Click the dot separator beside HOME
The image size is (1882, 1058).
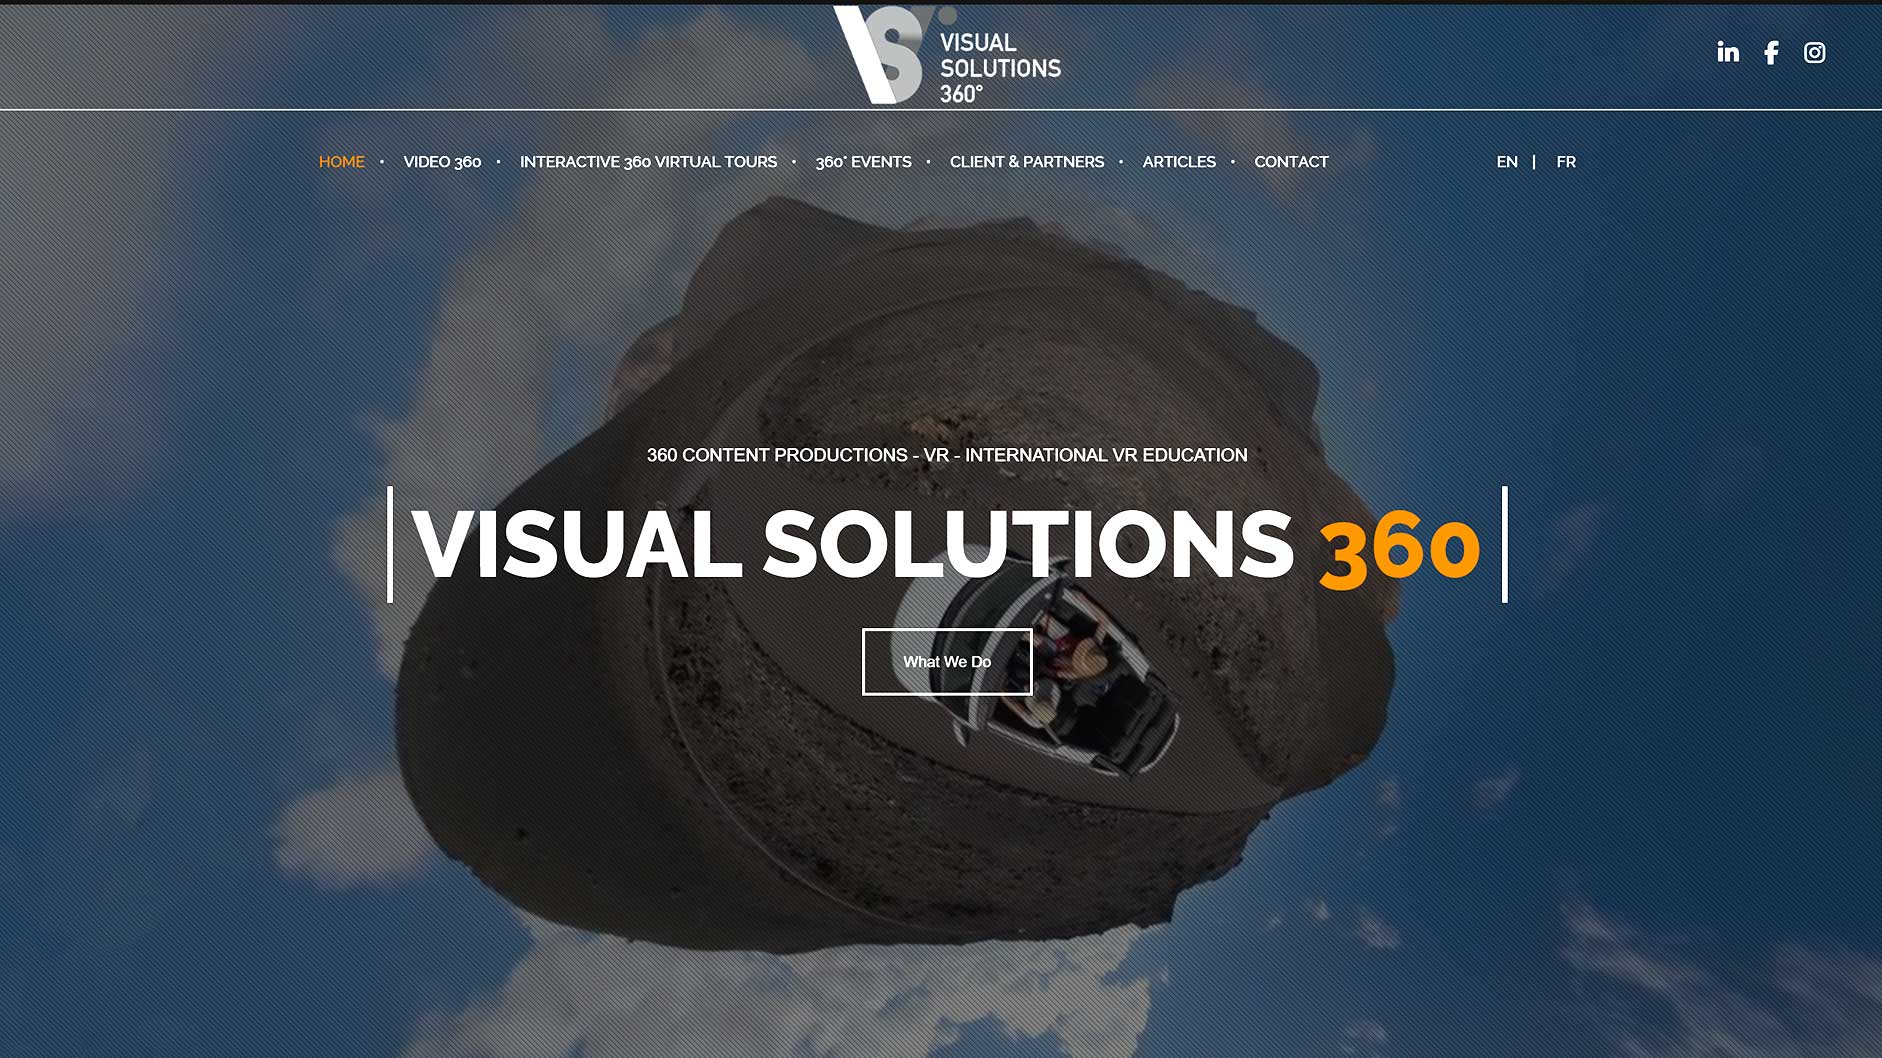tap(383, 161)
